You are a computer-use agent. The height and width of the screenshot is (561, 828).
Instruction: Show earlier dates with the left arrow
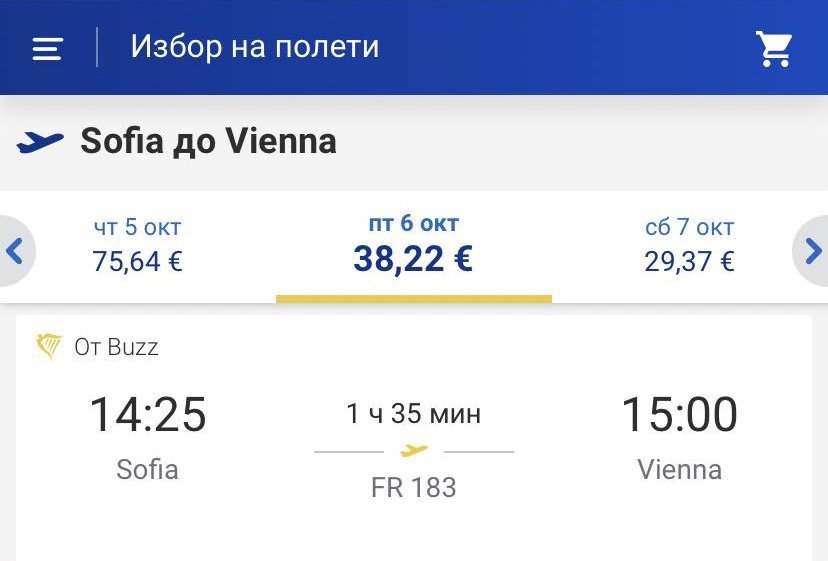15,250
